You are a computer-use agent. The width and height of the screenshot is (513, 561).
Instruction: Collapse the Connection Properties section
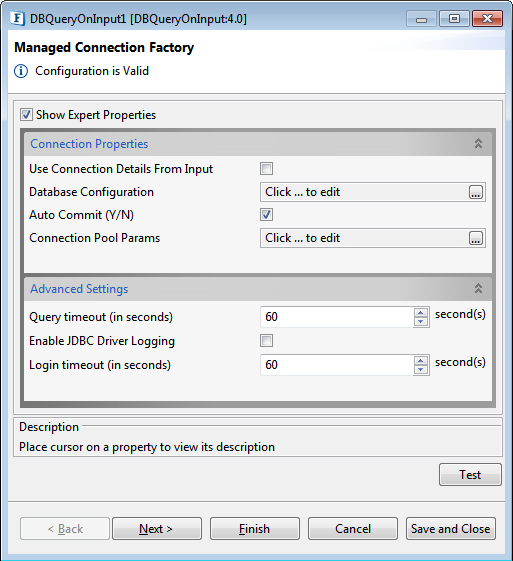(x=478, y=143)
